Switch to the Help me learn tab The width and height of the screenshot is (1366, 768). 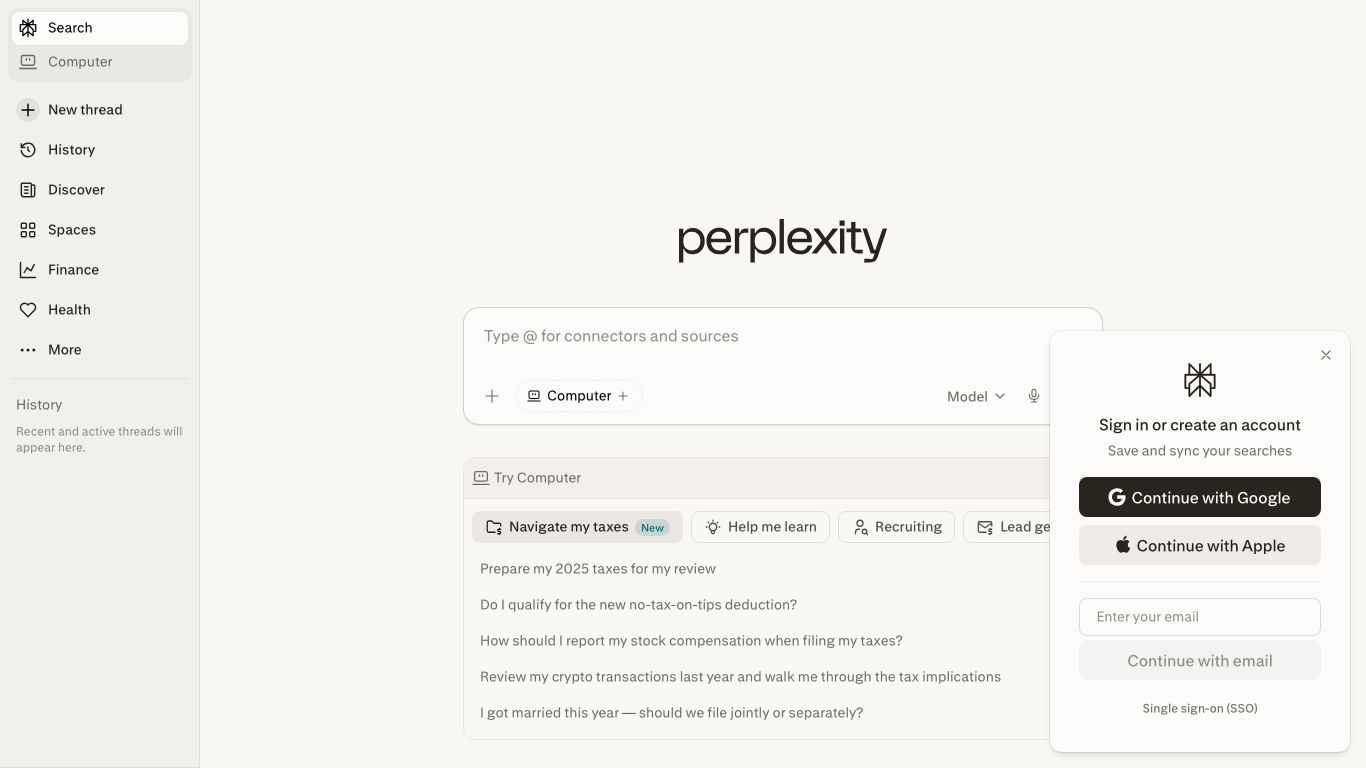(x=760, y=526)
